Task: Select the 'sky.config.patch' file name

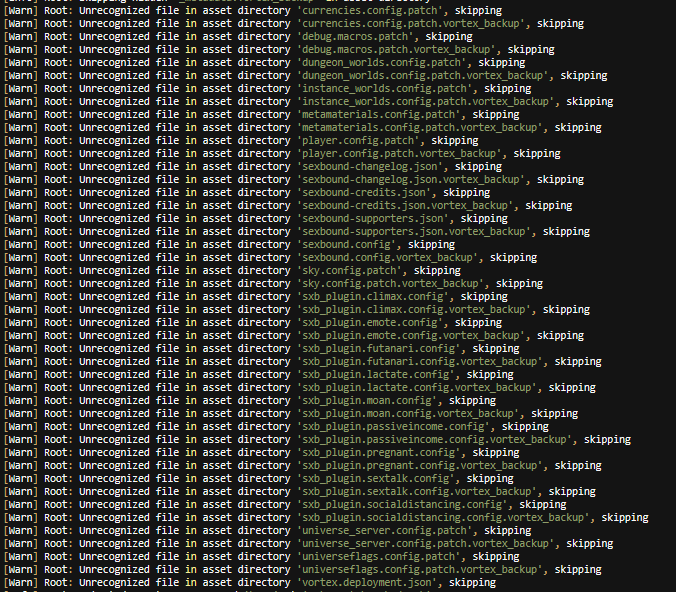Action: [x=349, y=270]
